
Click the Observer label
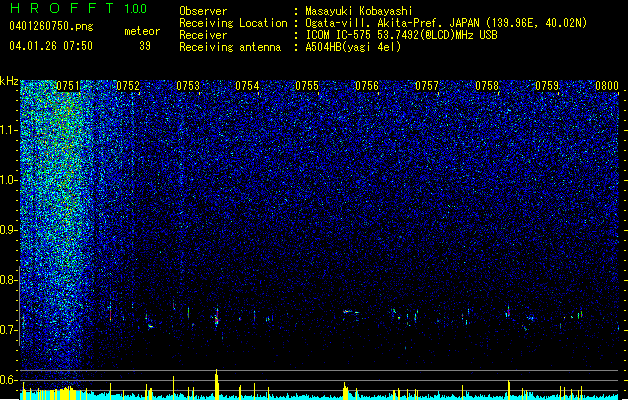(x=203, y=11)
